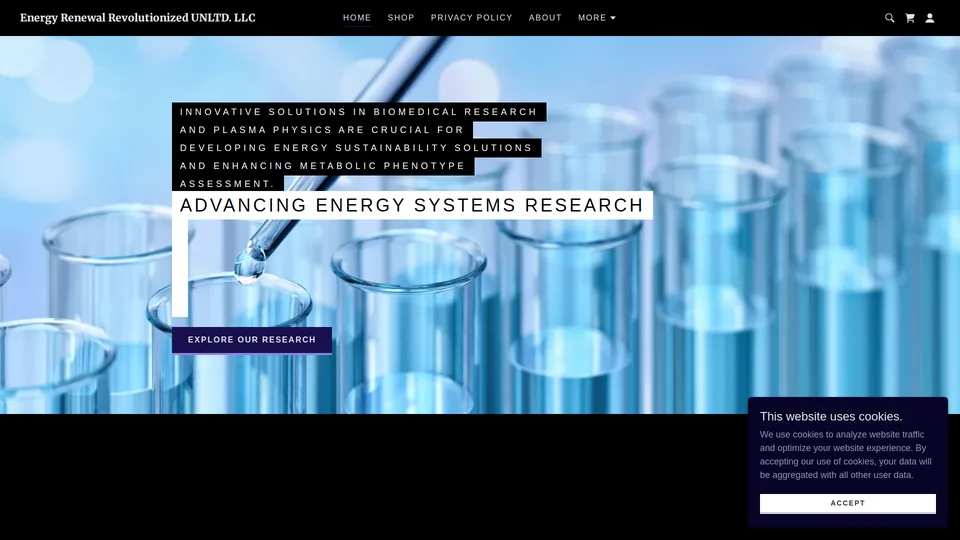Open the SHOP menu item

[401, 18]
